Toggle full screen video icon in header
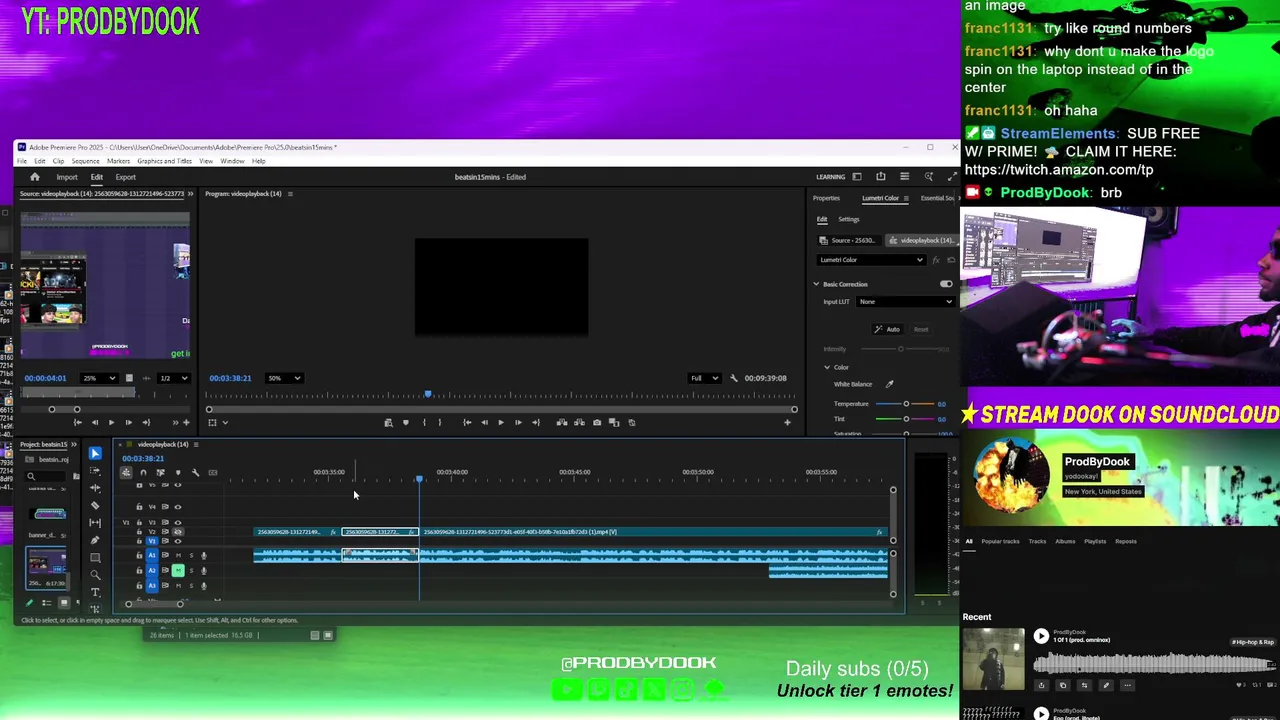This screenshot has width=1280, height=720. pyautogui.click(x=951, y=177)
